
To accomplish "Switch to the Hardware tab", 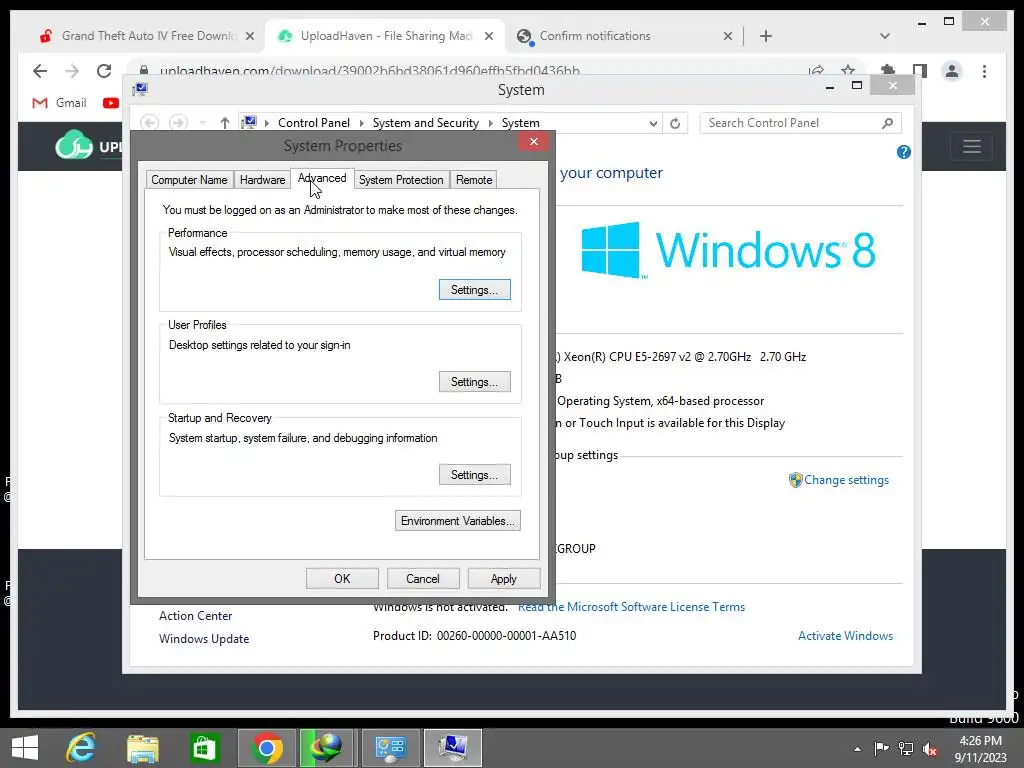I will 262,180.
